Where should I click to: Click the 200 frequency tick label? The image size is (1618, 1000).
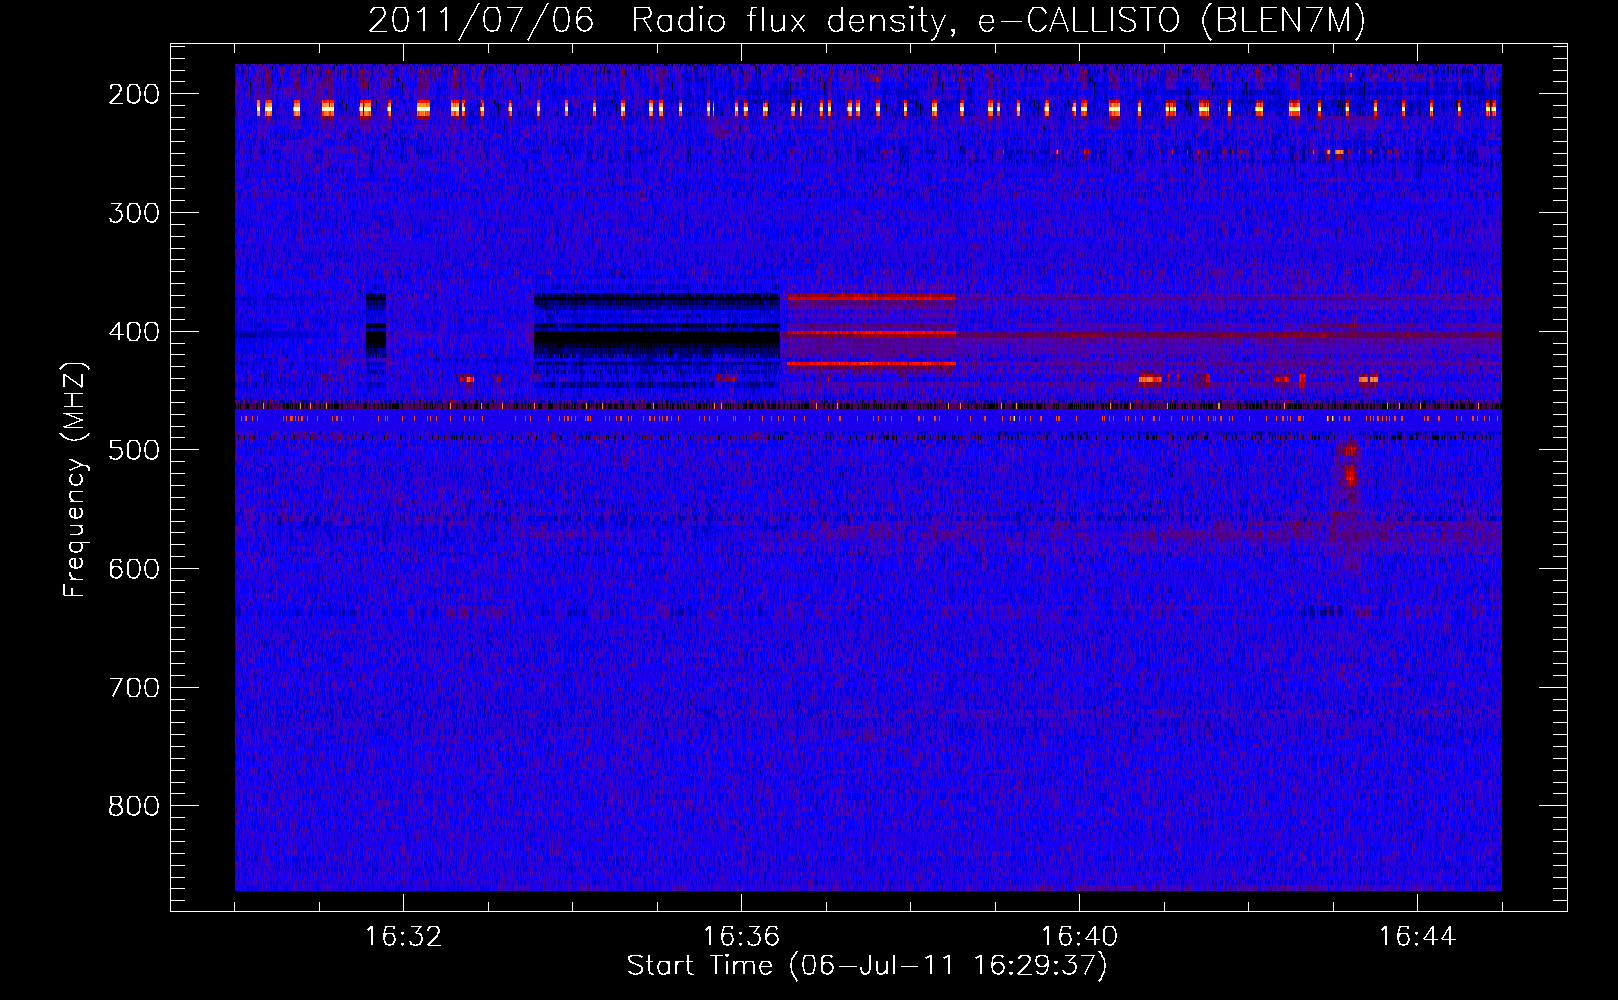coord(134,94)
